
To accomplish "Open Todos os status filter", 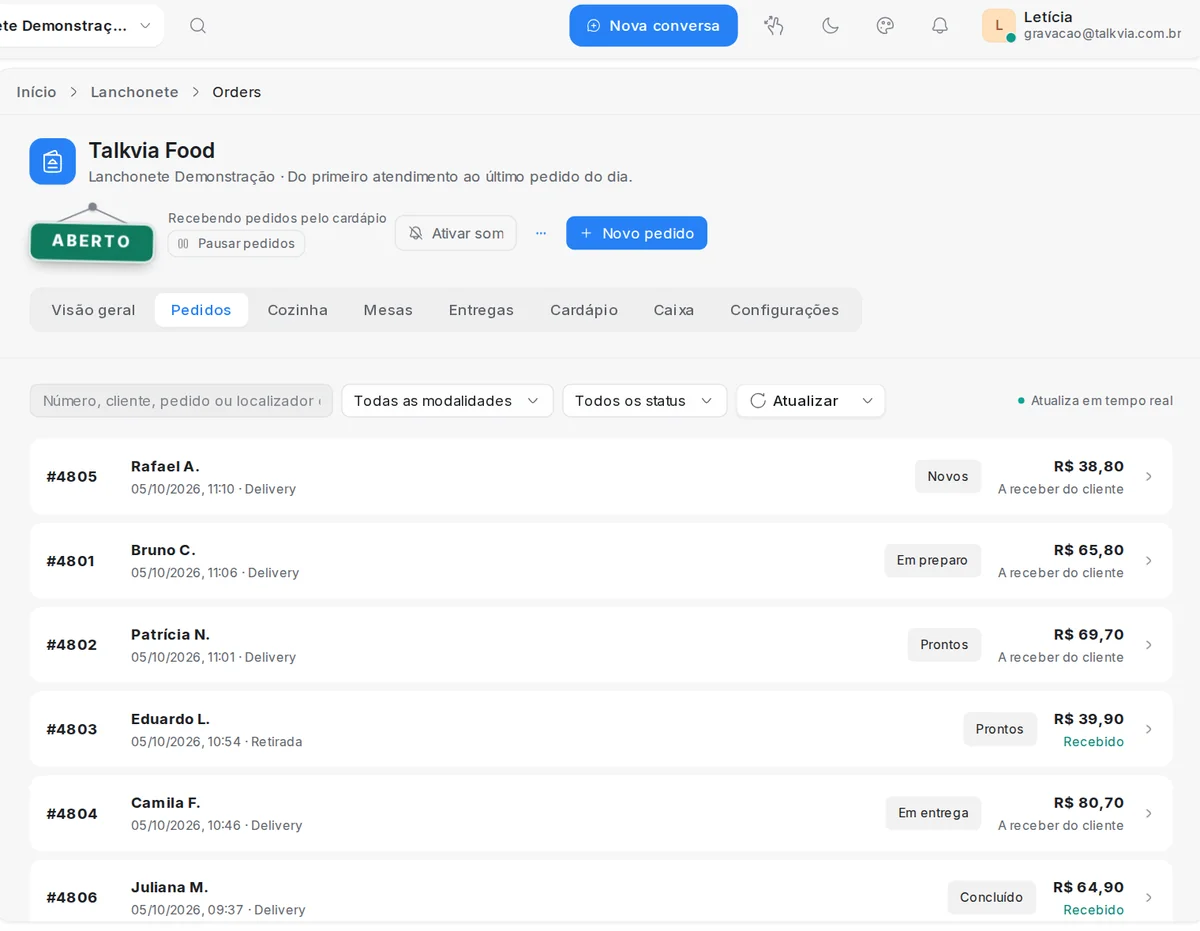I will (644, 401).
